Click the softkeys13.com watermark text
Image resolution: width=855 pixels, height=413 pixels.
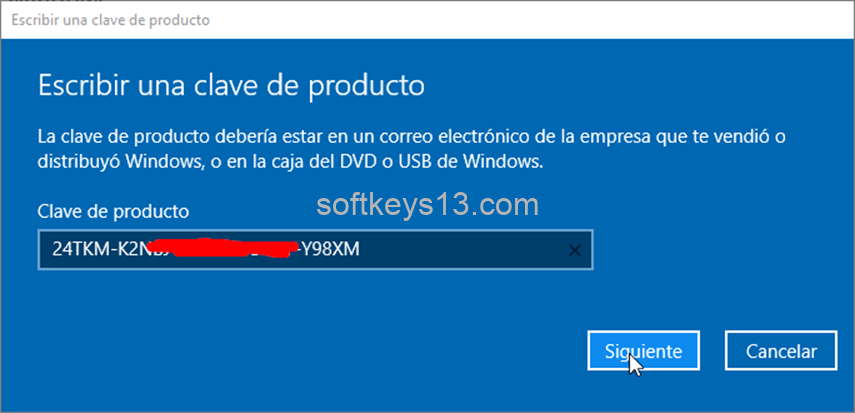pos(428,205)
